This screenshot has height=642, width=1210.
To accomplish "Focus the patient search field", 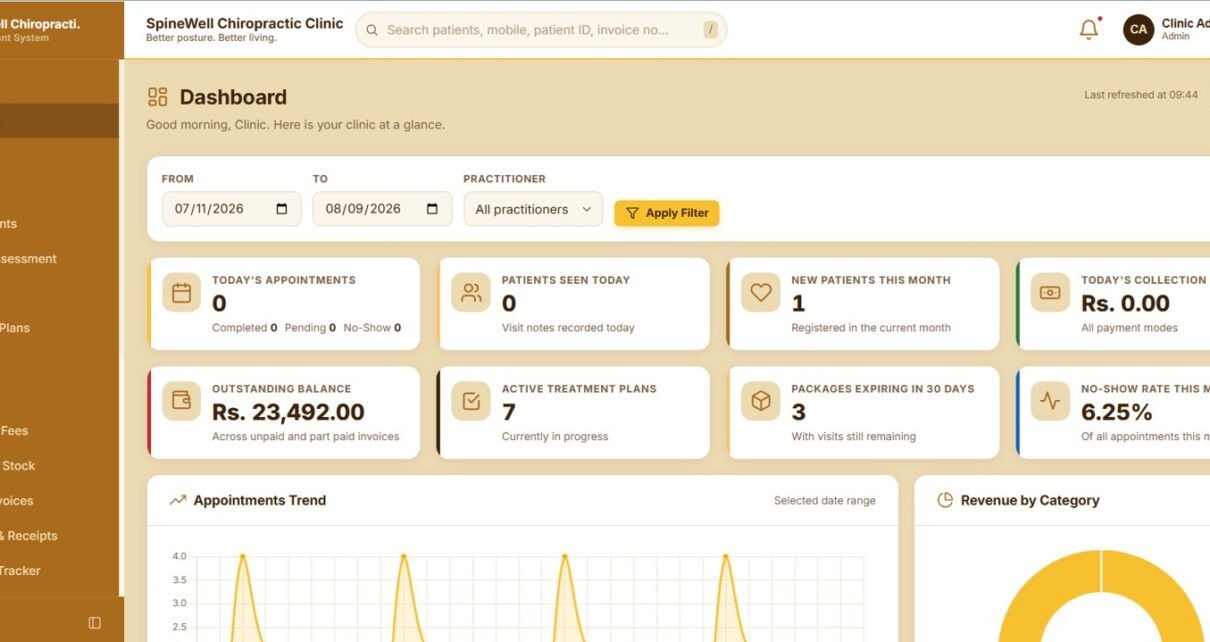I will point(541,30).
